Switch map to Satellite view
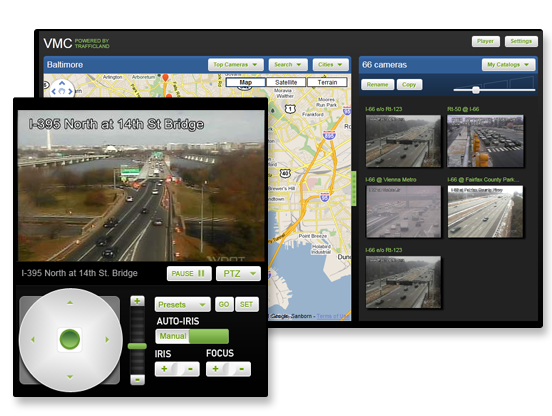The image size is (552, 416). click(x=286, y=82)
